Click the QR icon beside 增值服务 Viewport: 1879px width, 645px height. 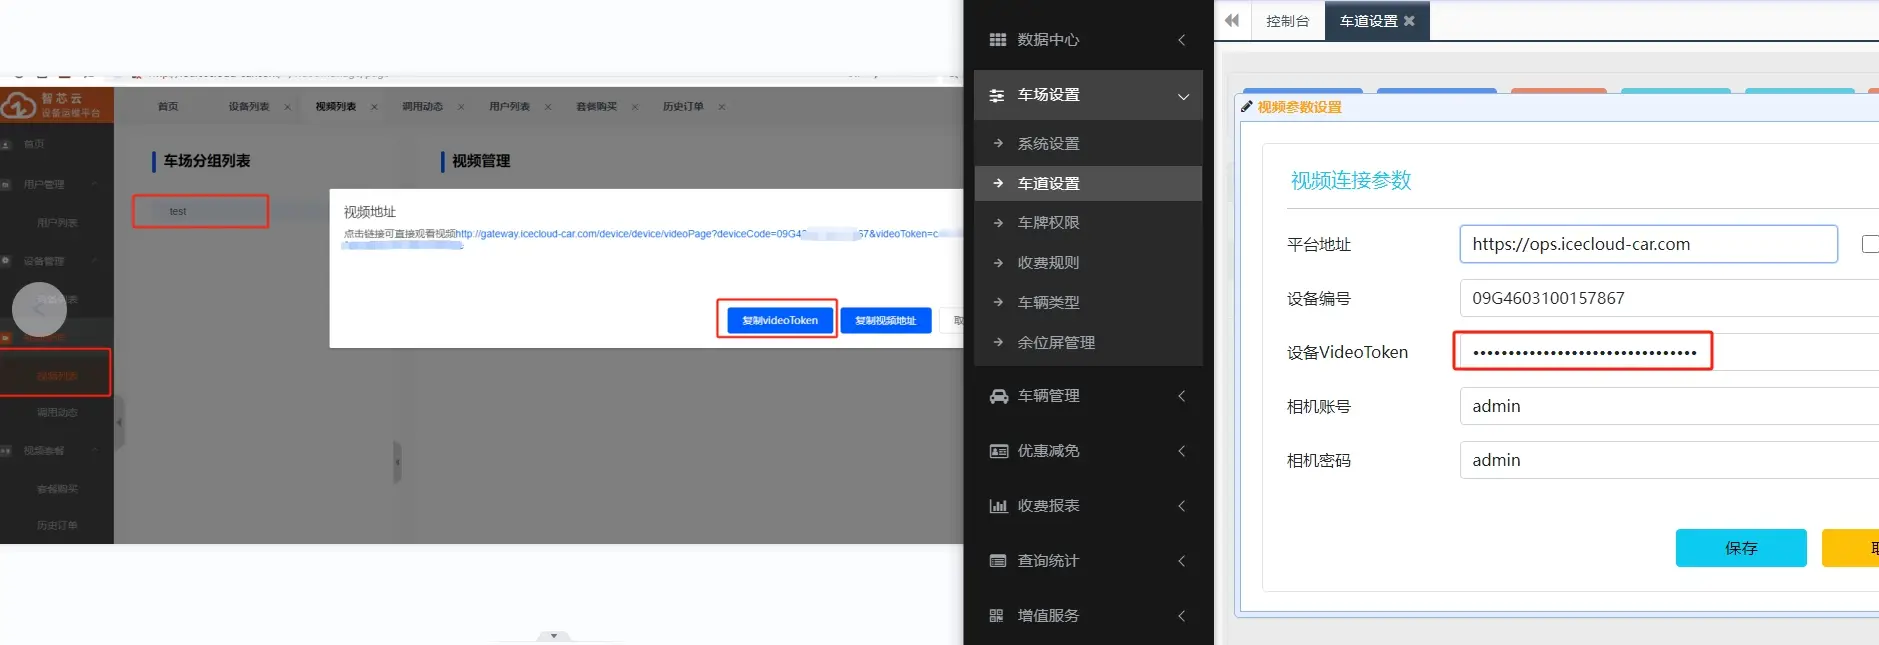(996, 616)
